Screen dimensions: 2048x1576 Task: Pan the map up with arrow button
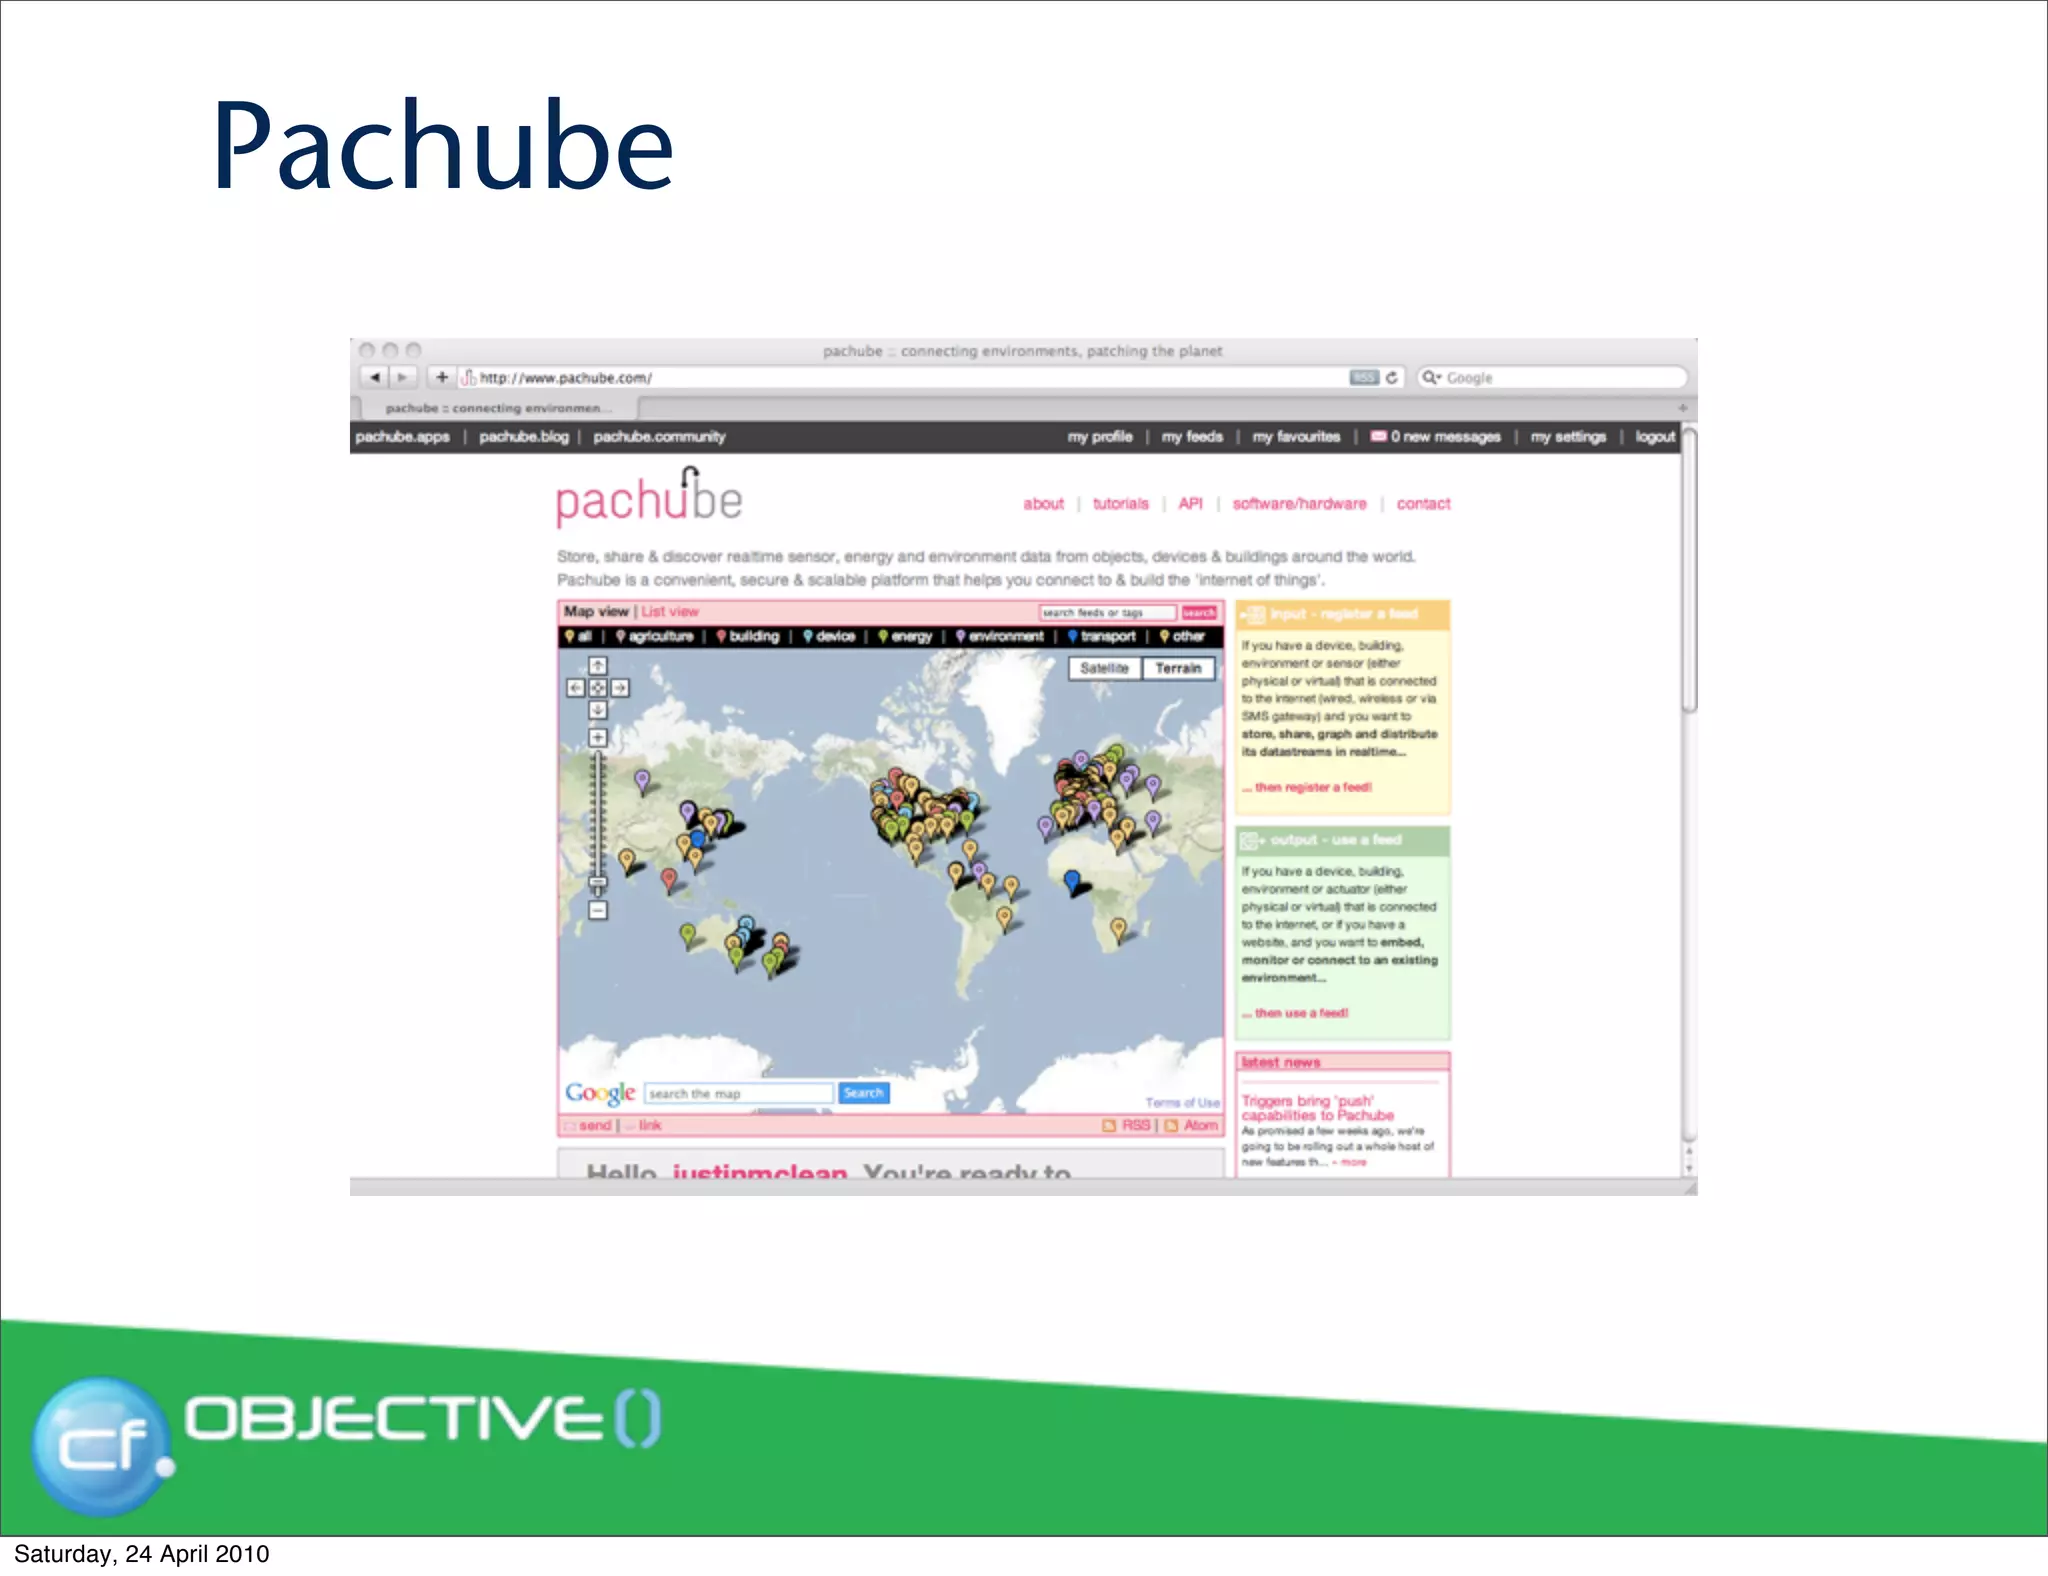coord(597,665)
